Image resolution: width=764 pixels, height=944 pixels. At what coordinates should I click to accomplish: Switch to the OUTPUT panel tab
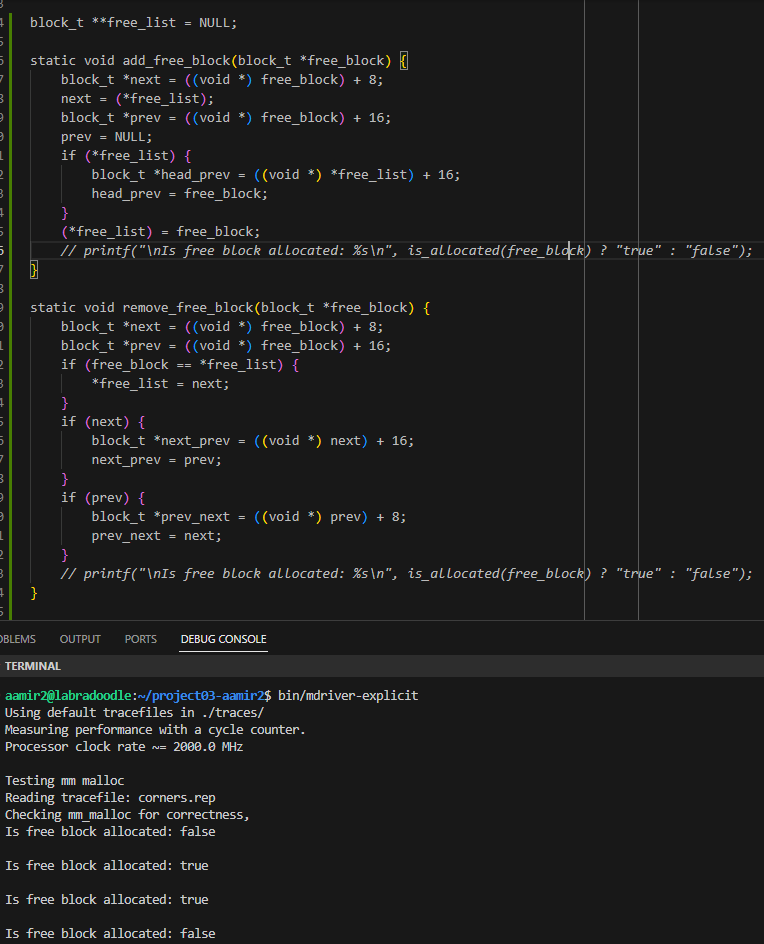[80, 639]
